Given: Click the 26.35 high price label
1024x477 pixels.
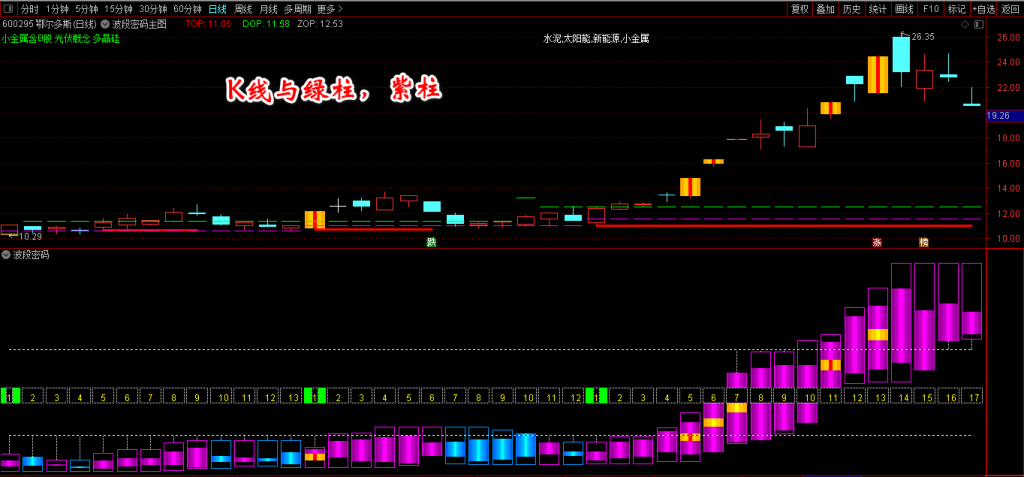Looking at the screenshot, I should click(923, 37).
